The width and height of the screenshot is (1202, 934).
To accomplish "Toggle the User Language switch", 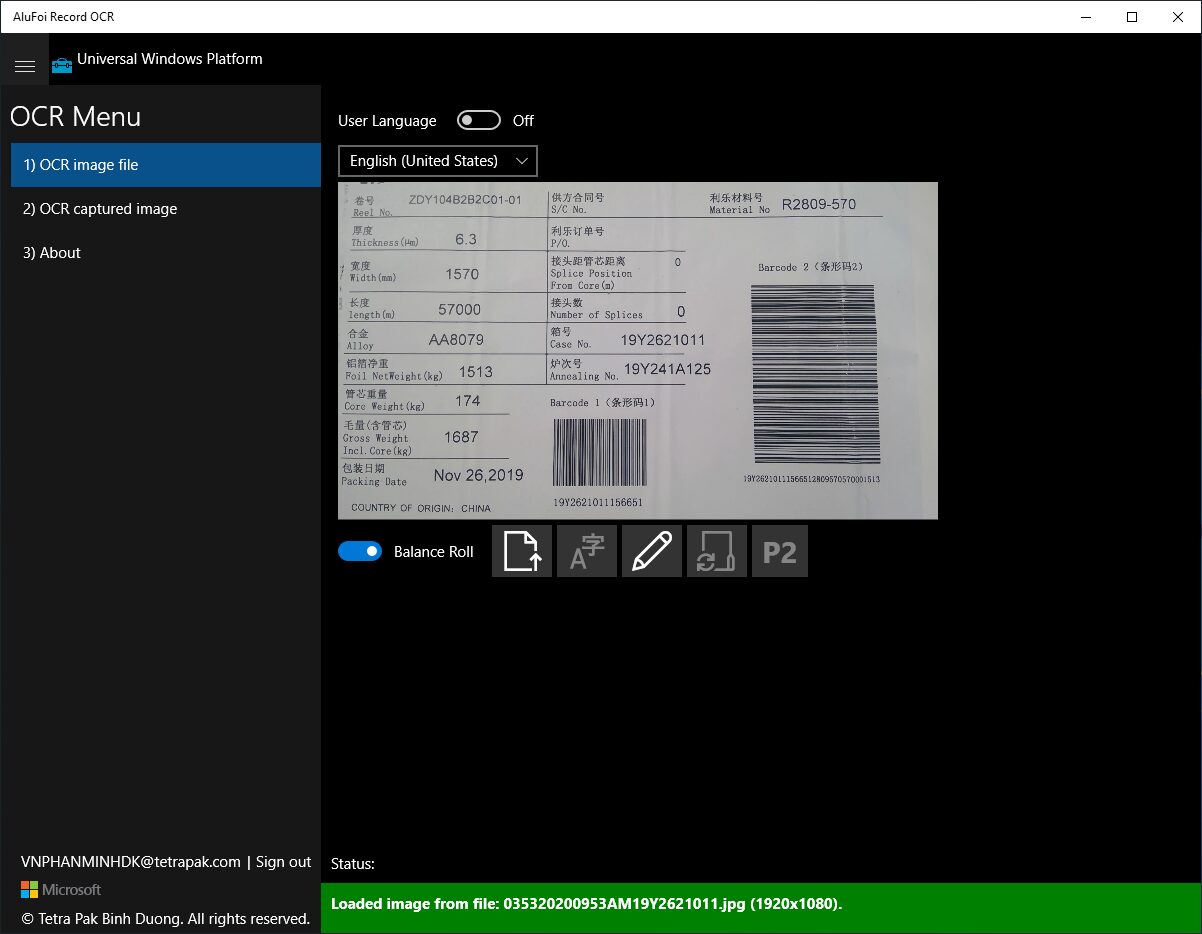I will pyautogui.click(x=478, y=120).
